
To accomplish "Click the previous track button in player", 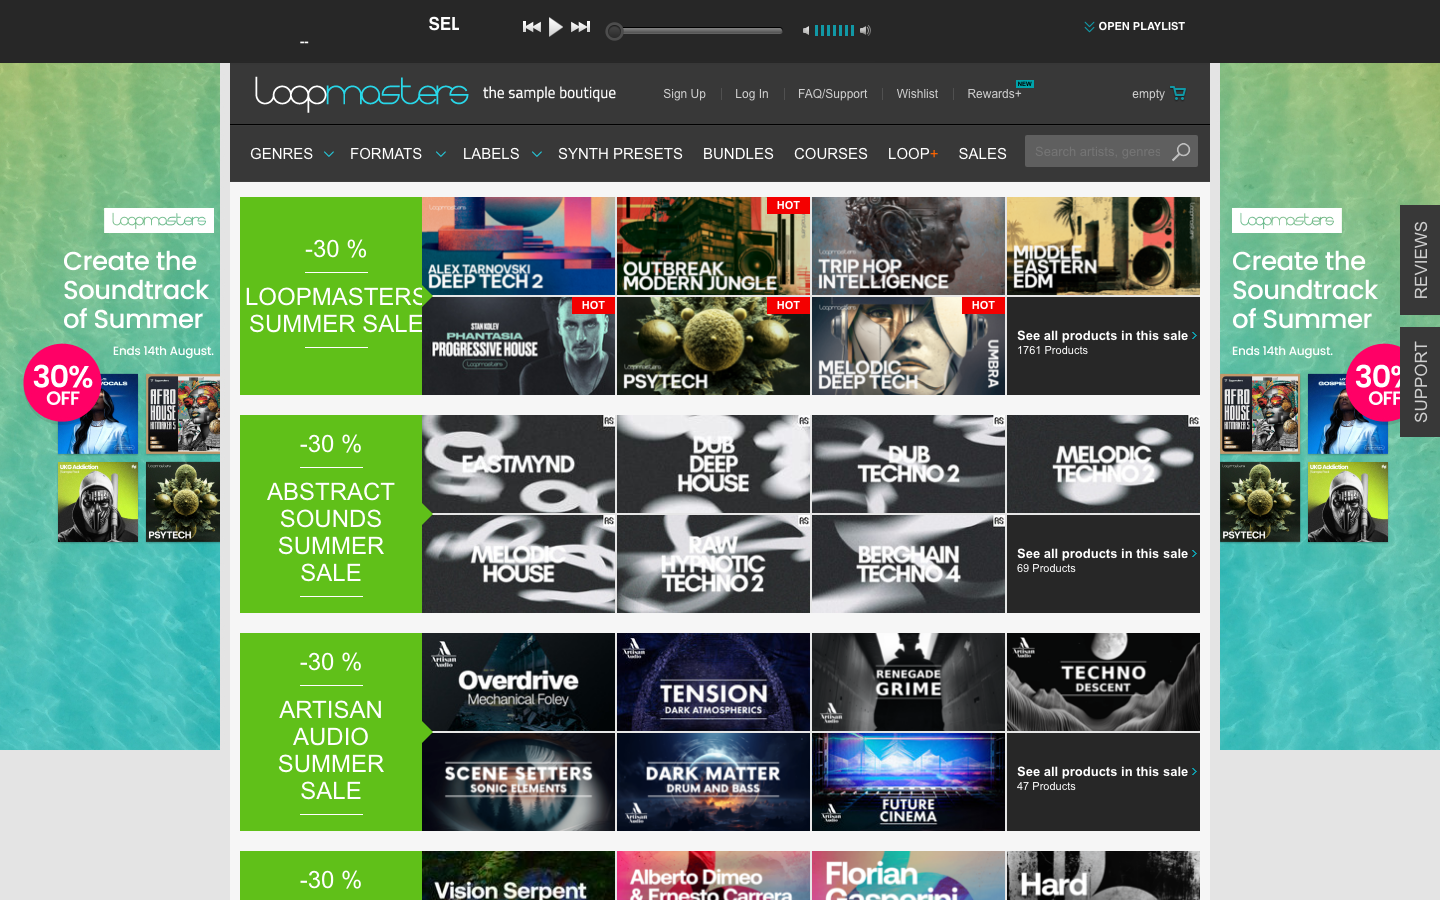I will 532,27.
